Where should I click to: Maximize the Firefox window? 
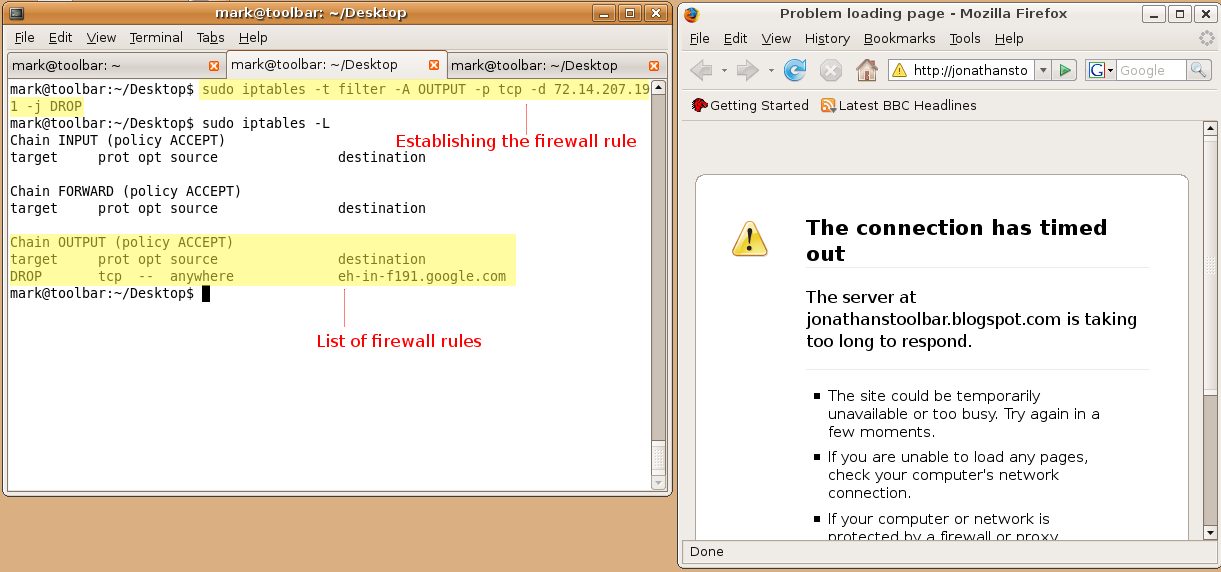coord(1178,14)
